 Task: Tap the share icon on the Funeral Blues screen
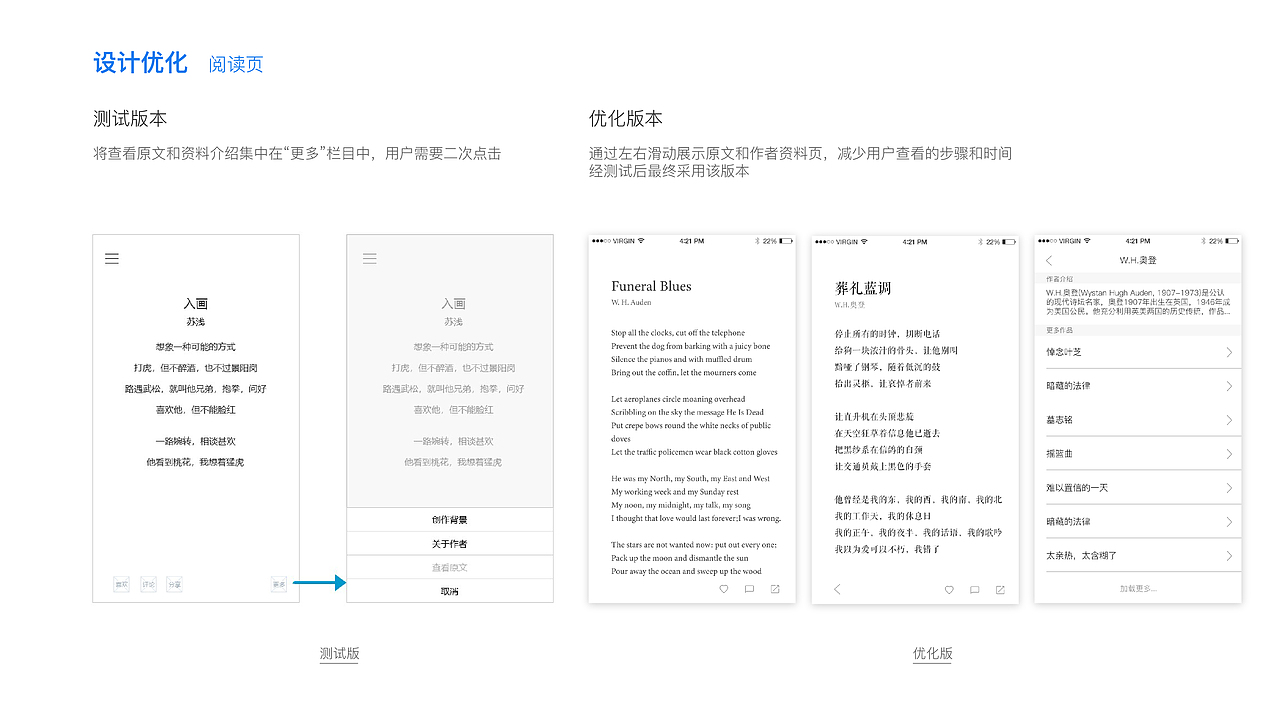775,590
